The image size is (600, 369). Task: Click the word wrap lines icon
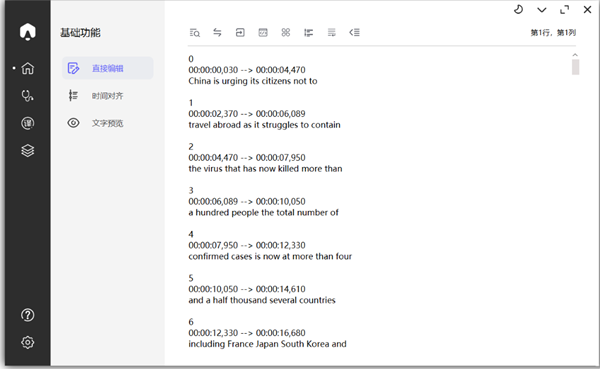coord(331,33)
